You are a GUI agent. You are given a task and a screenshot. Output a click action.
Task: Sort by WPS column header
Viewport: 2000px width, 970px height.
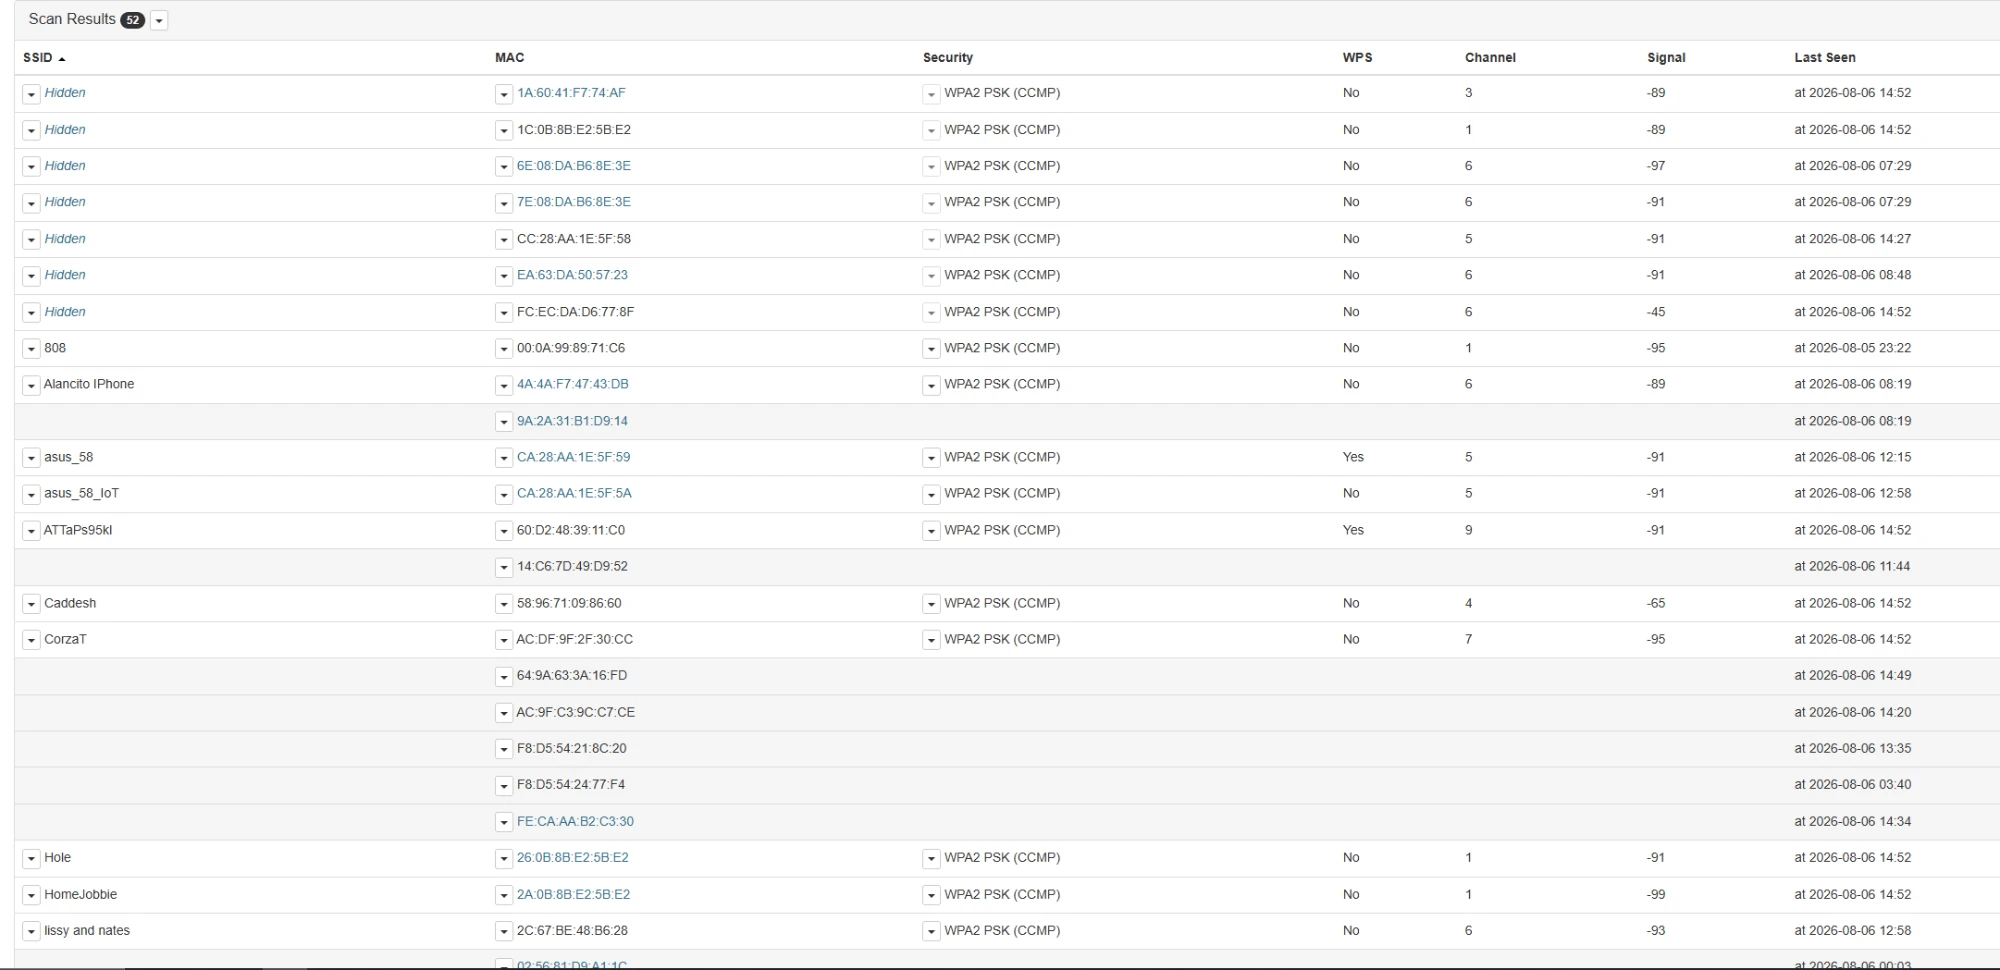pos(1357,58)
